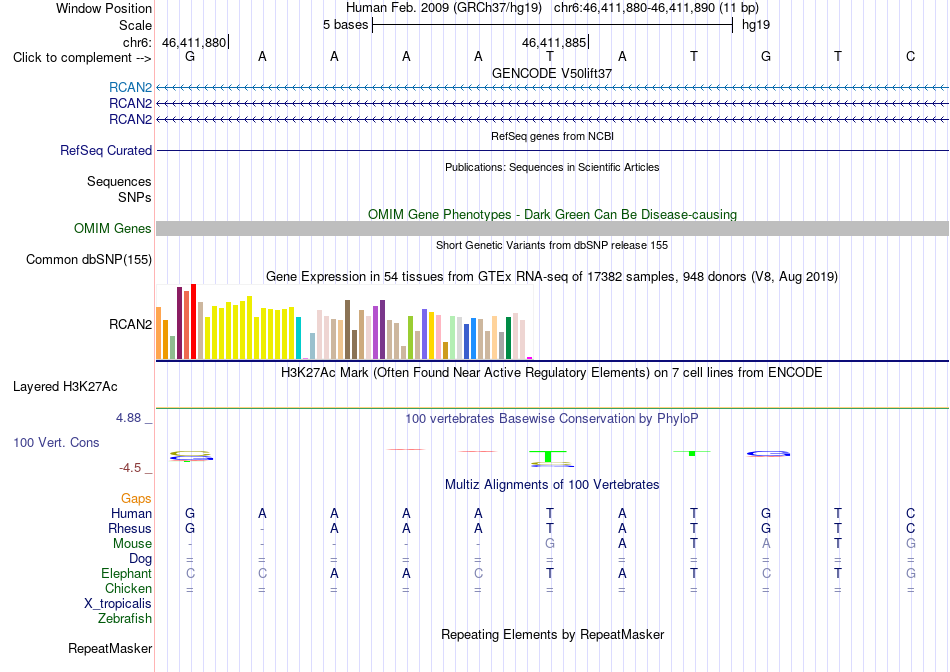The width and height of the screenshot is (950, 672).
Task: Open the Multiz Alignments of 100 Vertebrates title
Action: [552, 485]
